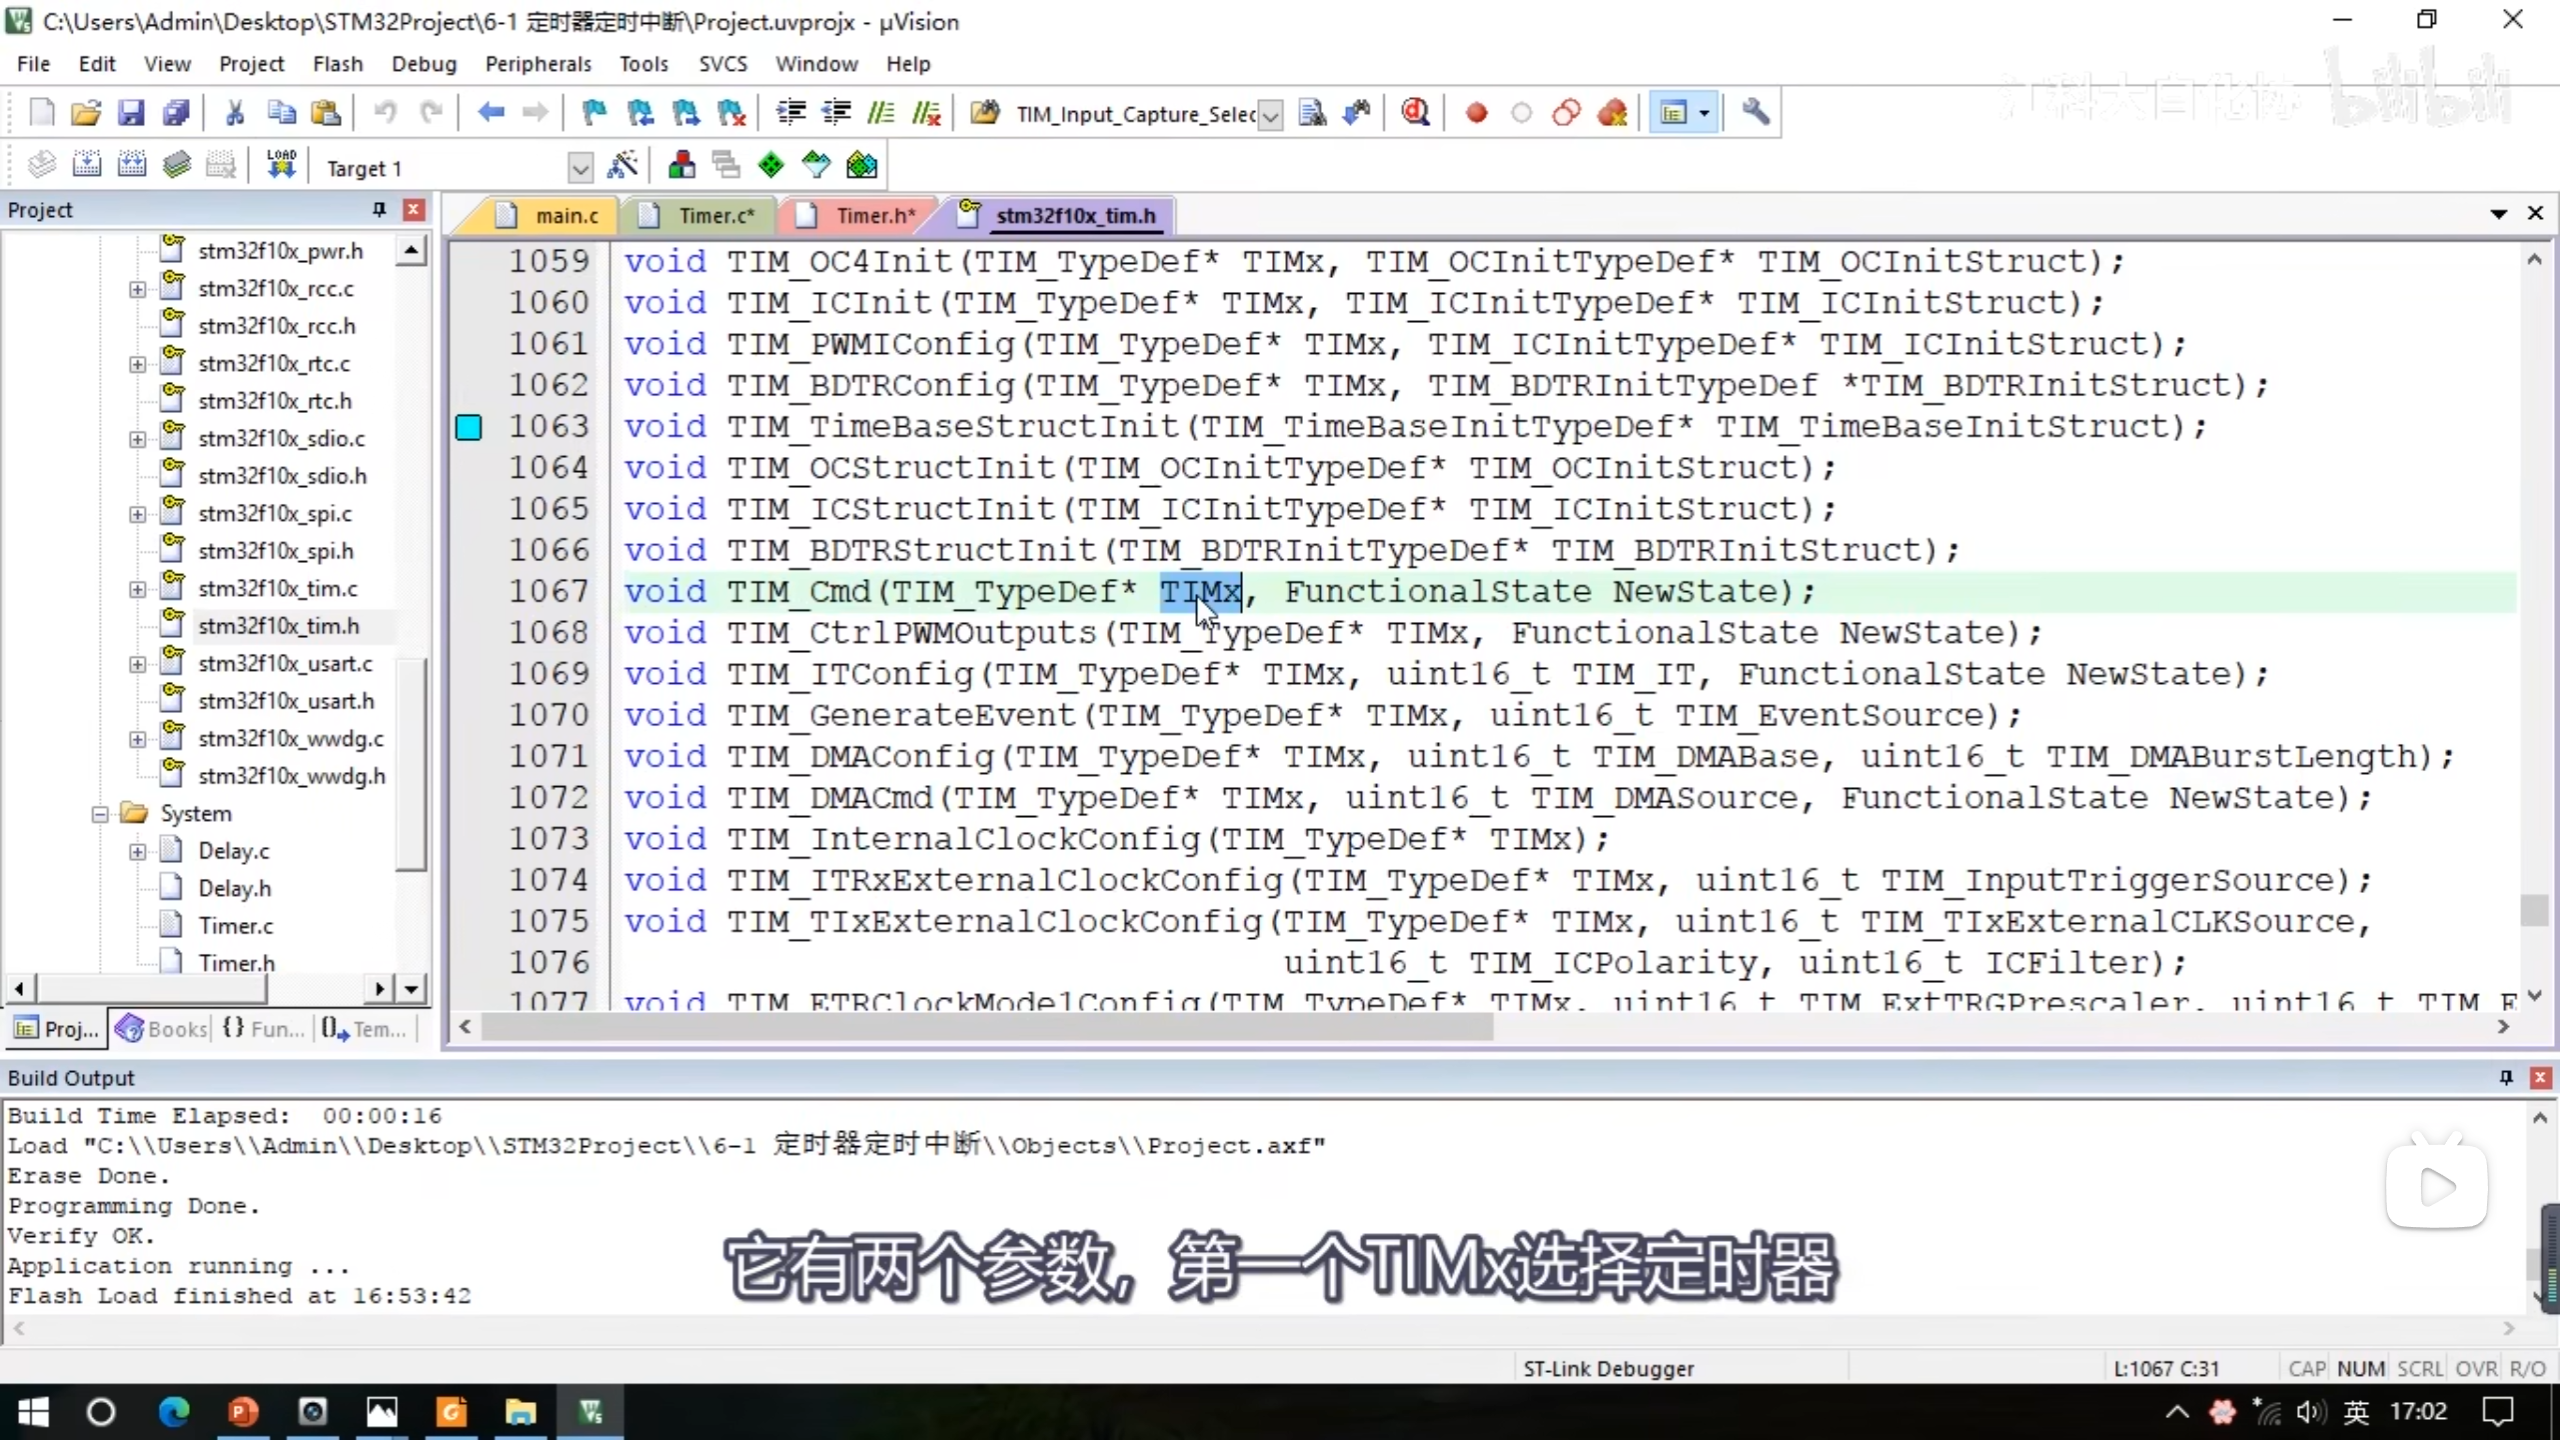Start the debug session icon
The width and height of the screenshot is (2560, 1440).
coord(1414,113)
